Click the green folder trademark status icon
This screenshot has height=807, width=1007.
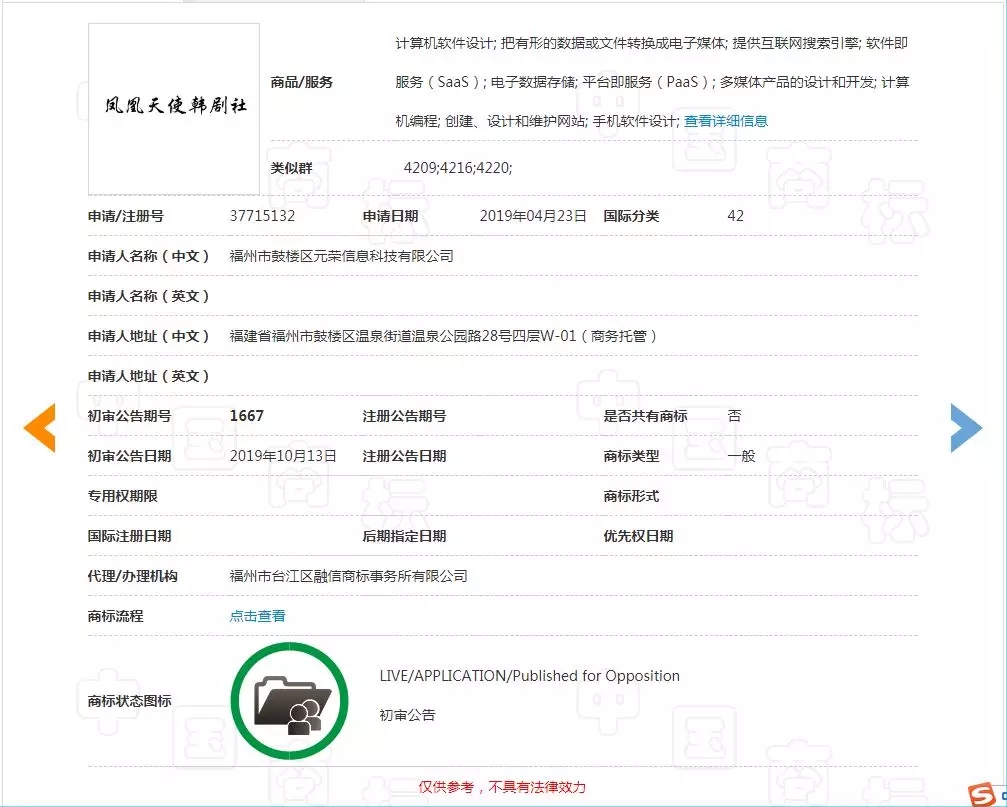(290, 700)
